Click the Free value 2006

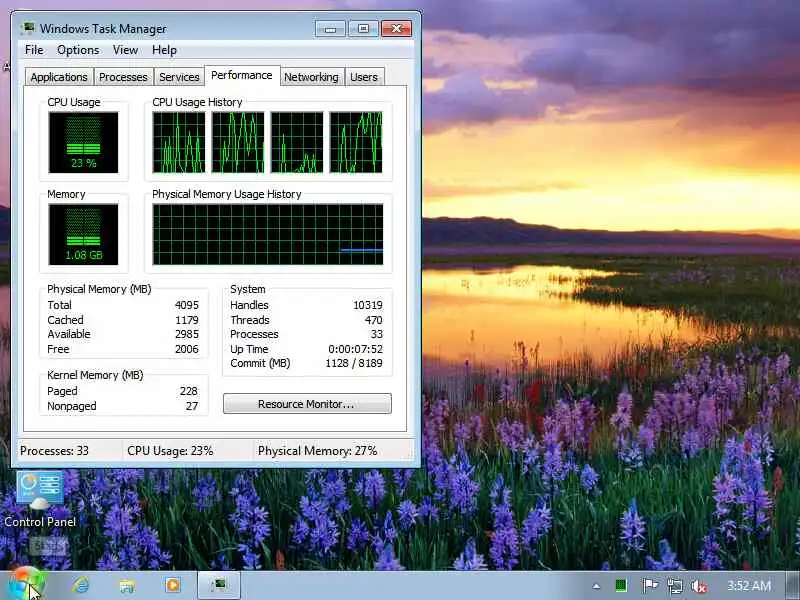tap(187, 349)
